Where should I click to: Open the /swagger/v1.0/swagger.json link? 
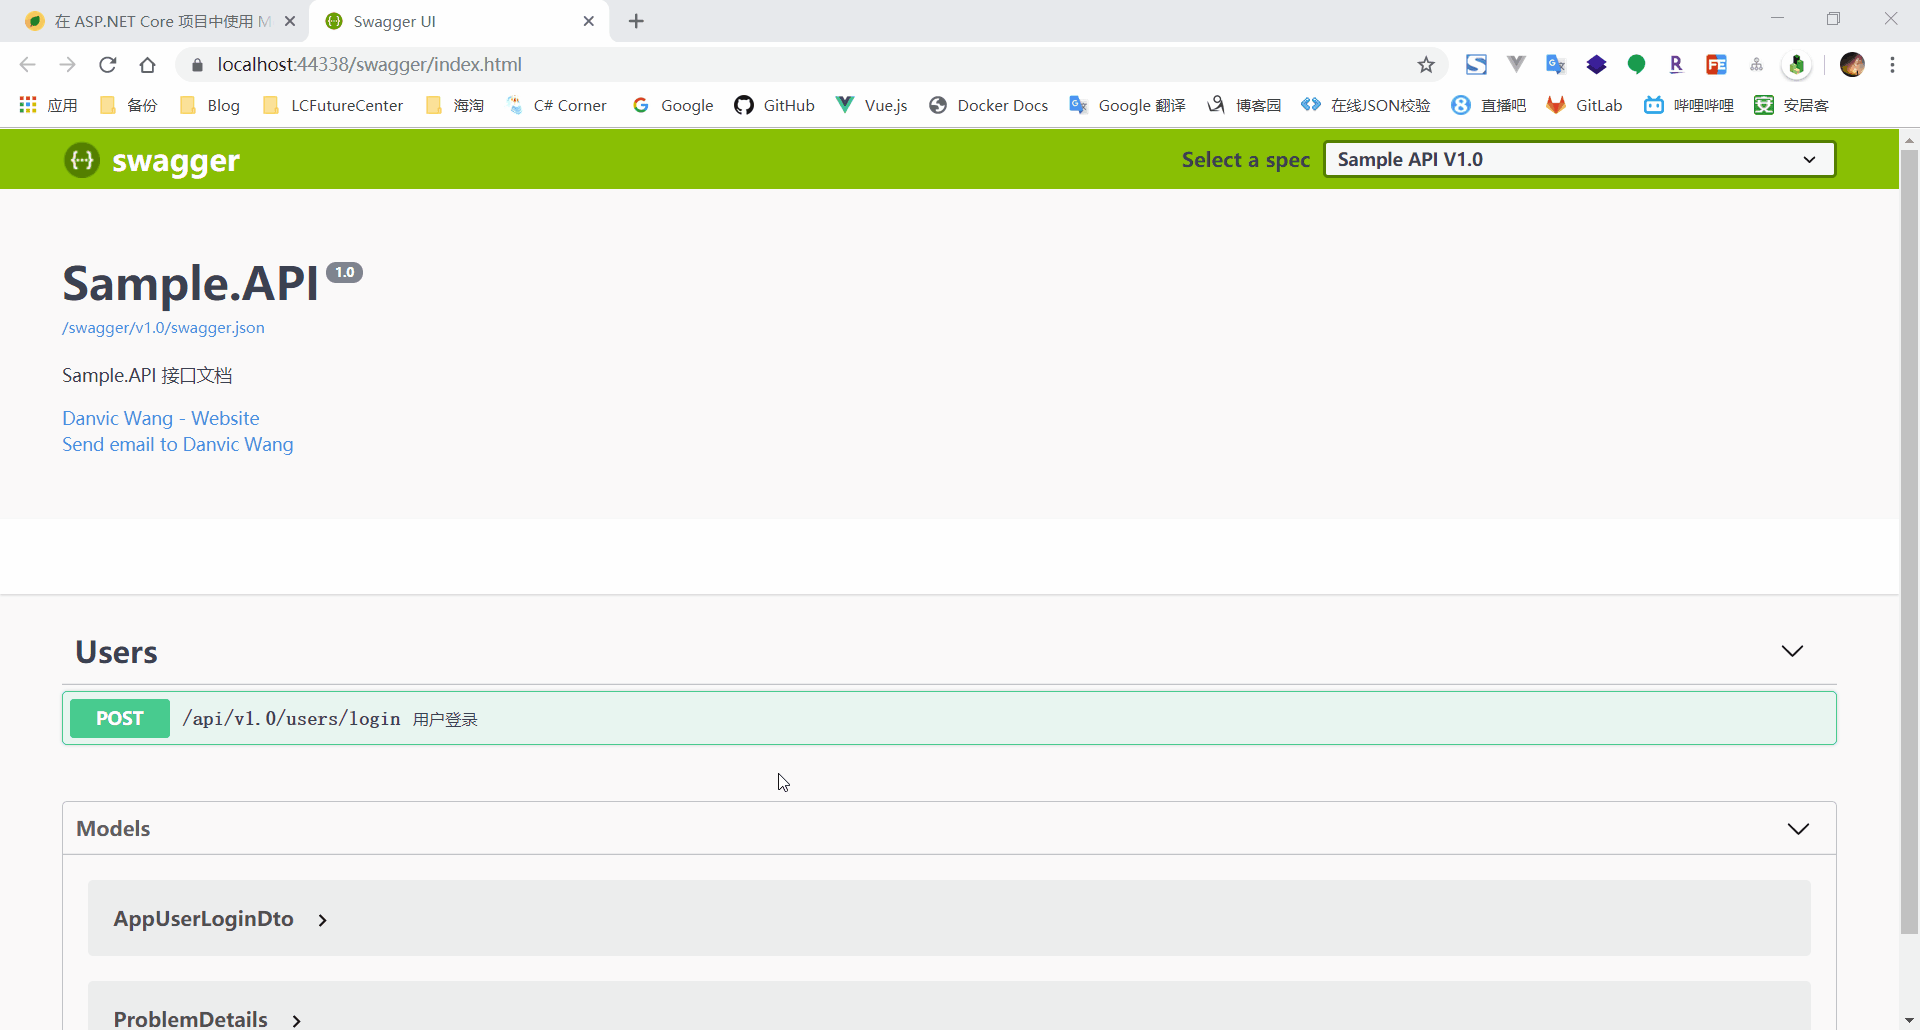163,328
